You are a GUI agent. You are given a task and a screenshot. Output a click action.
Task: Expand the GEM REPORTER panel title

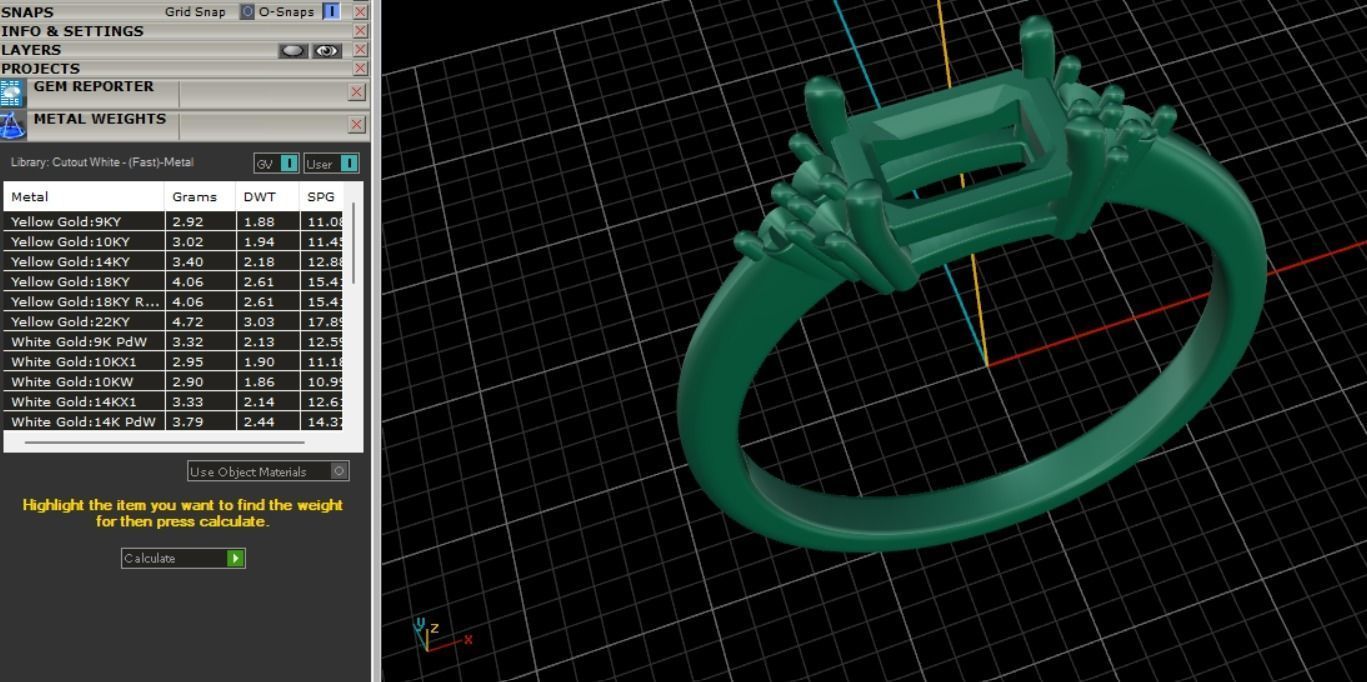coord(94,87)
